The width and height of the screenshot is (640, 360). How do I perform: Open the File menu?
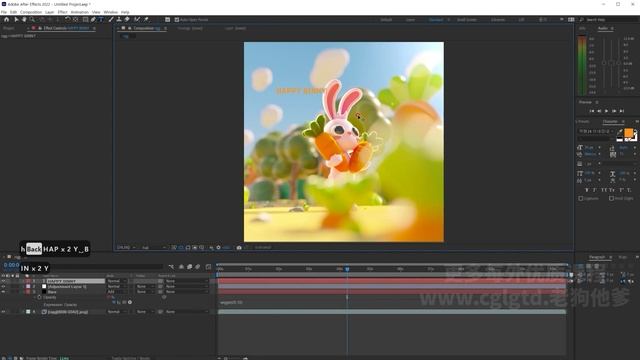[4, 12]
